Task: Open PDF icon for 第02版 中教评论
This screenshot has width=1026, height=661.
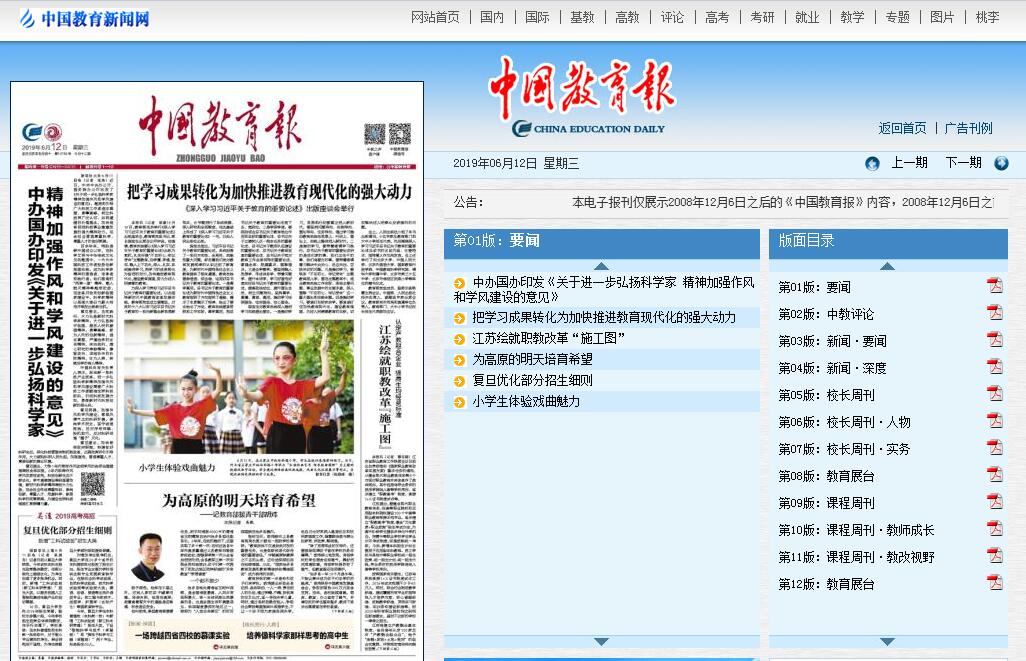Action: pyautogui.click(x=995, y=312)
